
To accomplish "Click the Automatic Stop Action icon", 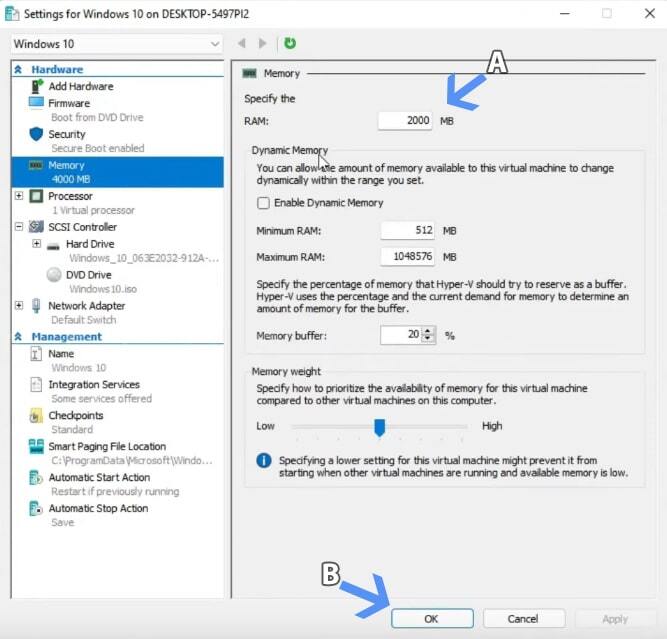I will point(36,508).
